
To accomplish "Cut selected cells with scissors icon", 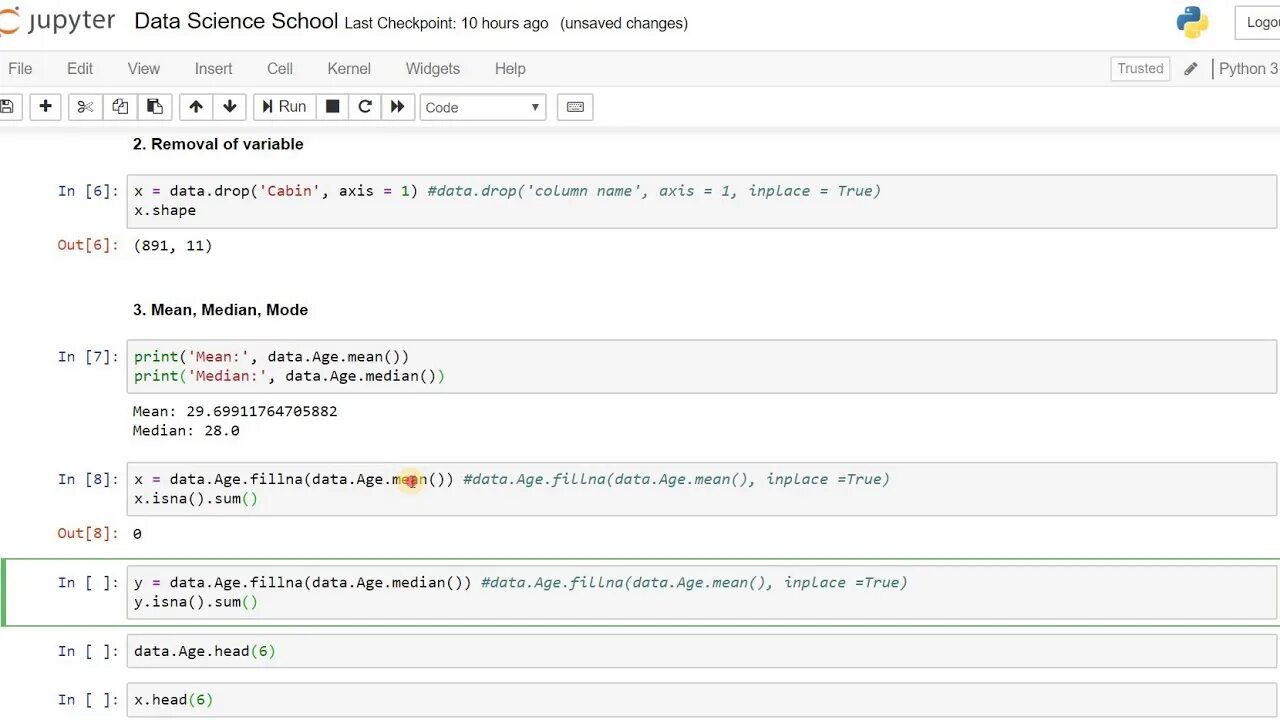I will (x=85, y=107).
